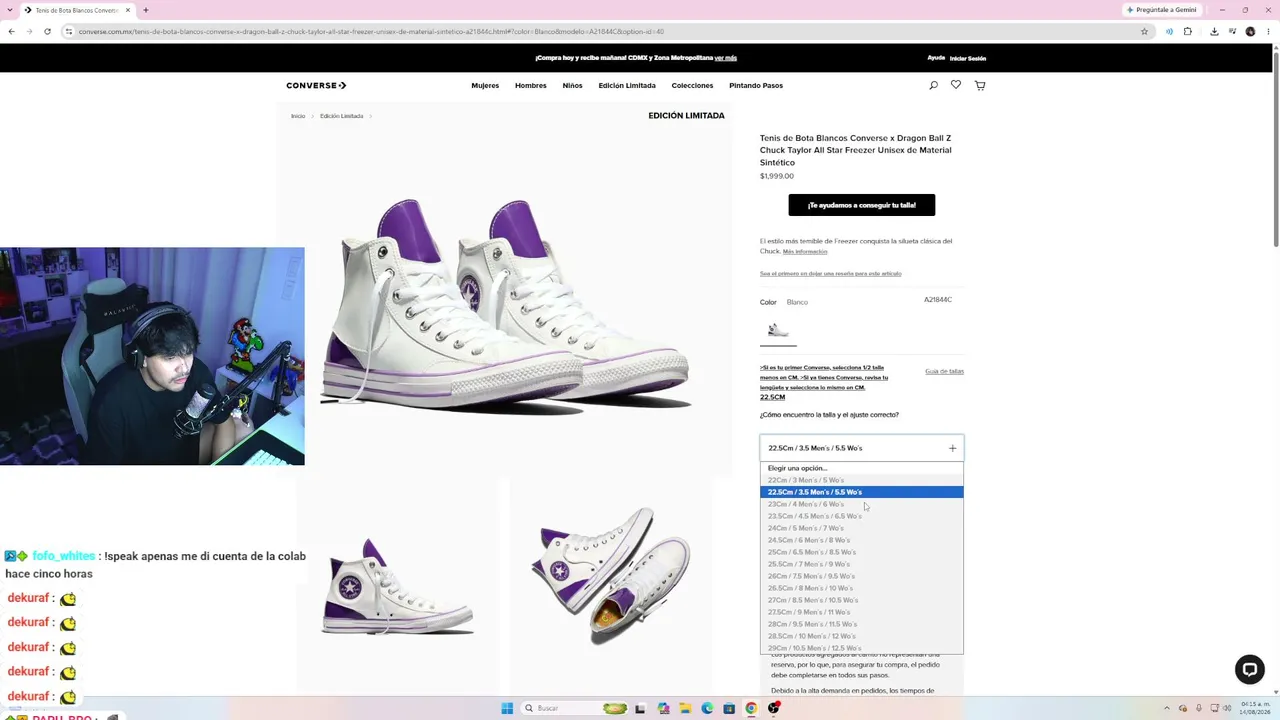
Task: Open Microsoft Edge from the taskbar
Action: [x=707, y=708]
